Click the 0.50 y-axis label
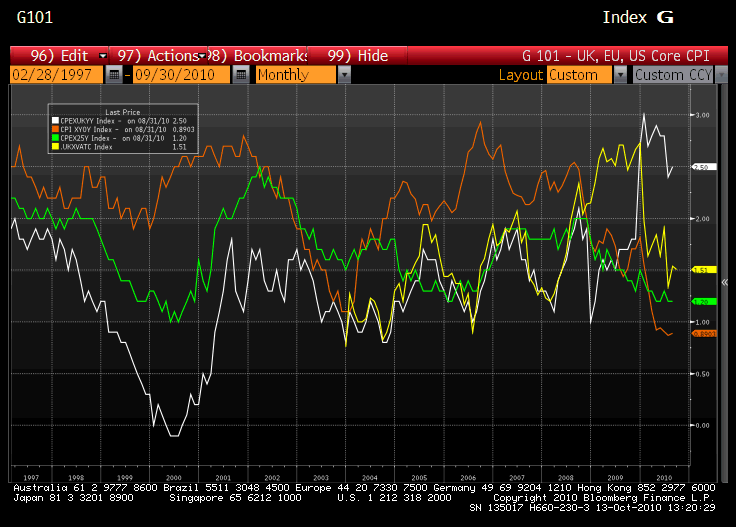The image size is (736, 527). (702, 374)
